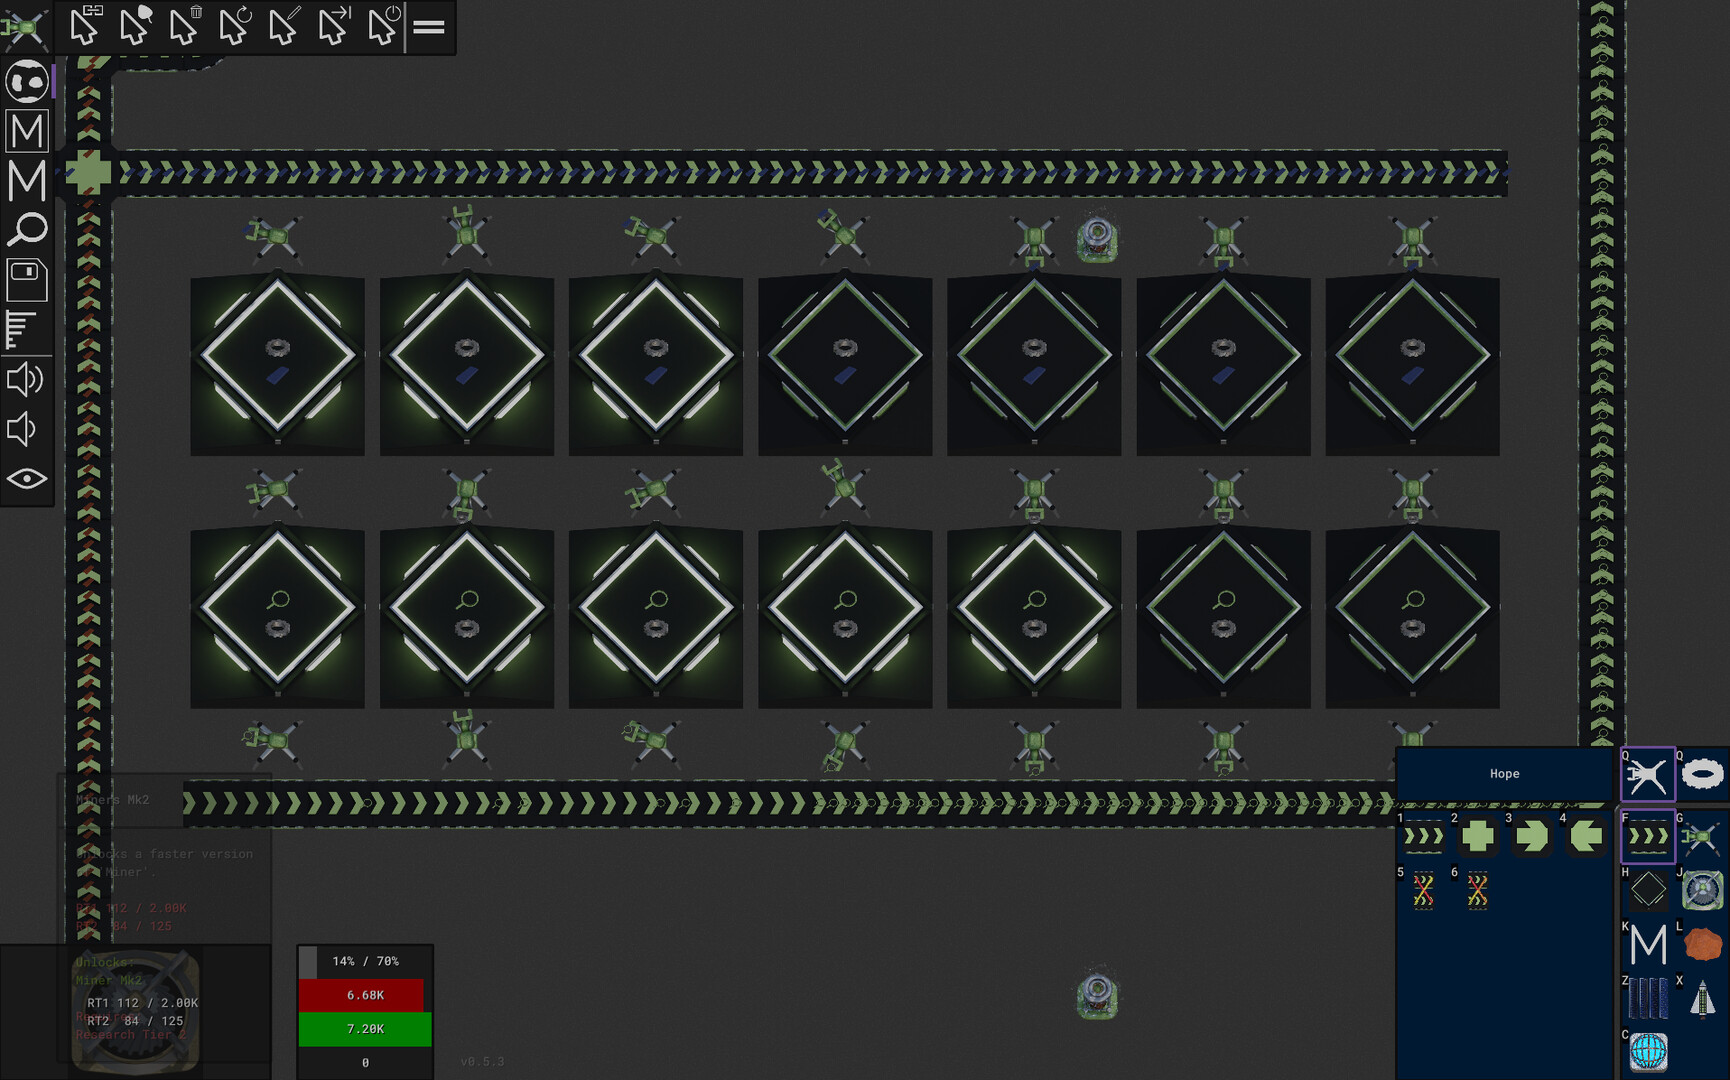This screenshot has width=1730, height=1080.
Task: Raise volume with loud speaker icon
Action: pos(25,380)
